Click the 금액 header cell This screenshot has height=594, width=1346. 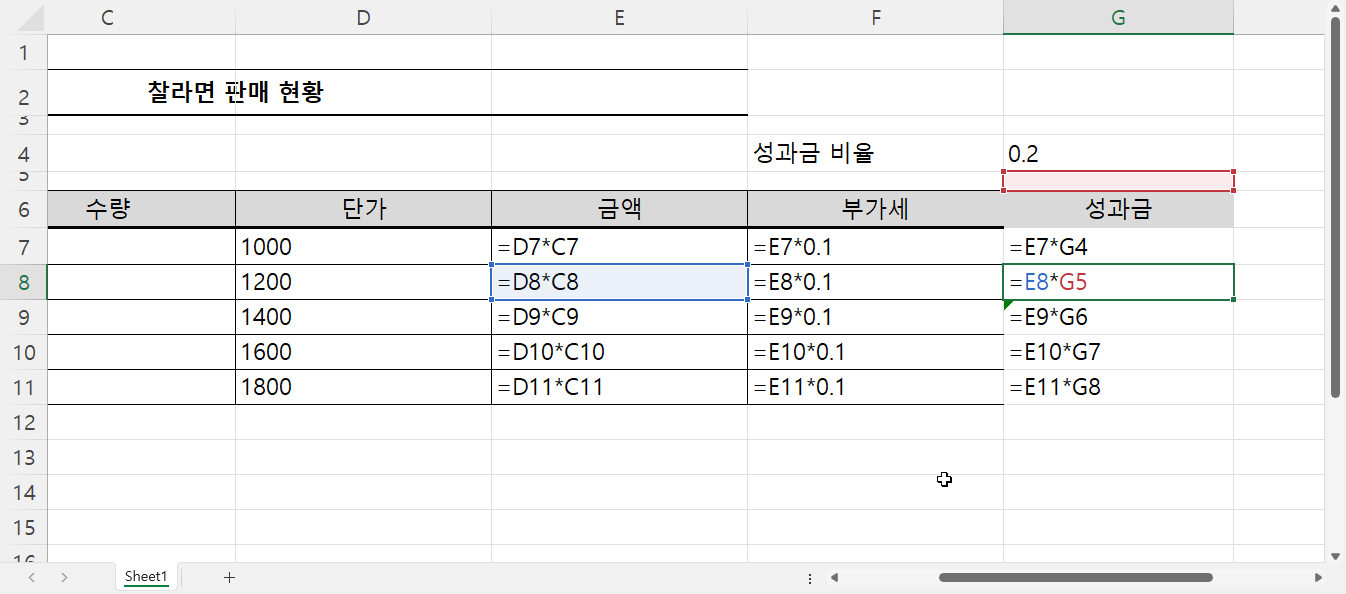coord(619,209)
